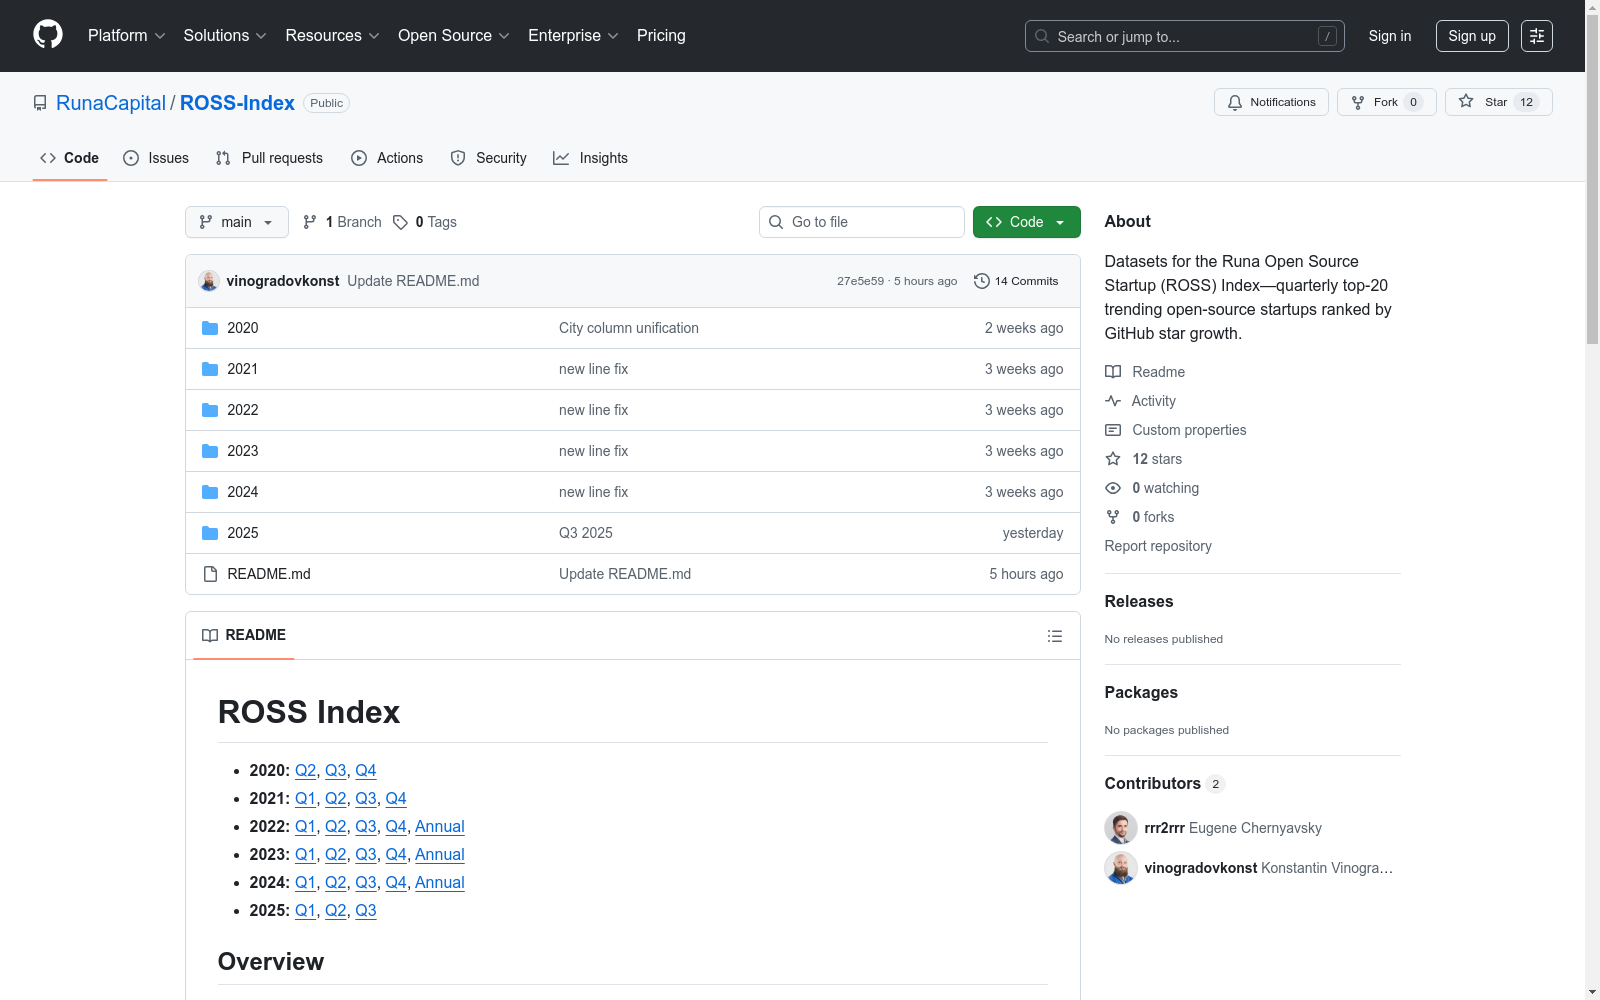Open the Pricing page
This screenshot has height=1000, width=1600.
[661, 36]
